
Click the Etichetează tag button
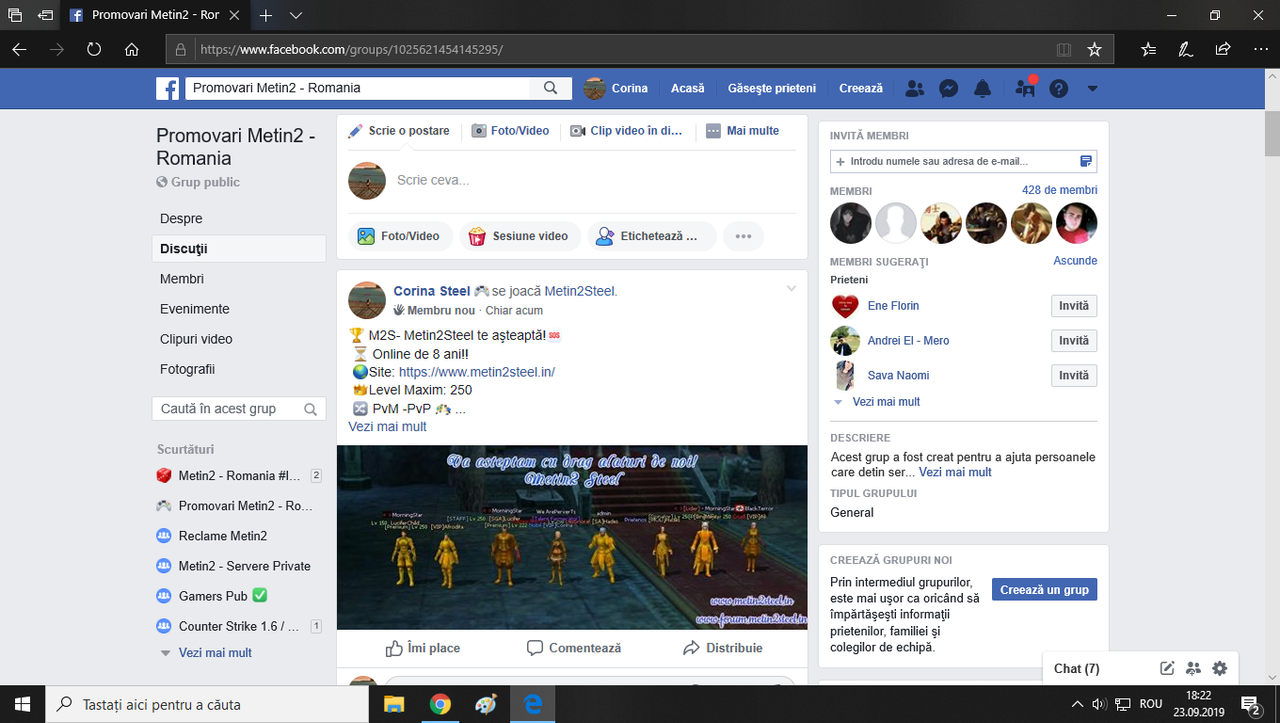[652, 236]
